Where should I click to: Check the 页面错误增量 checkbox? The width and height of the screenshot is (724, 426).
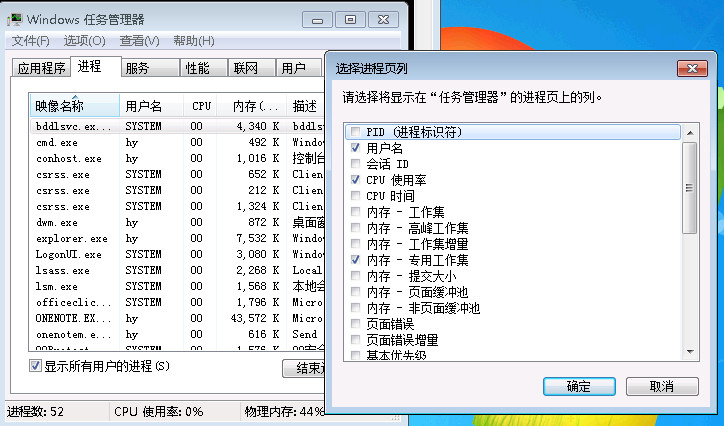[x=355, y=340]
